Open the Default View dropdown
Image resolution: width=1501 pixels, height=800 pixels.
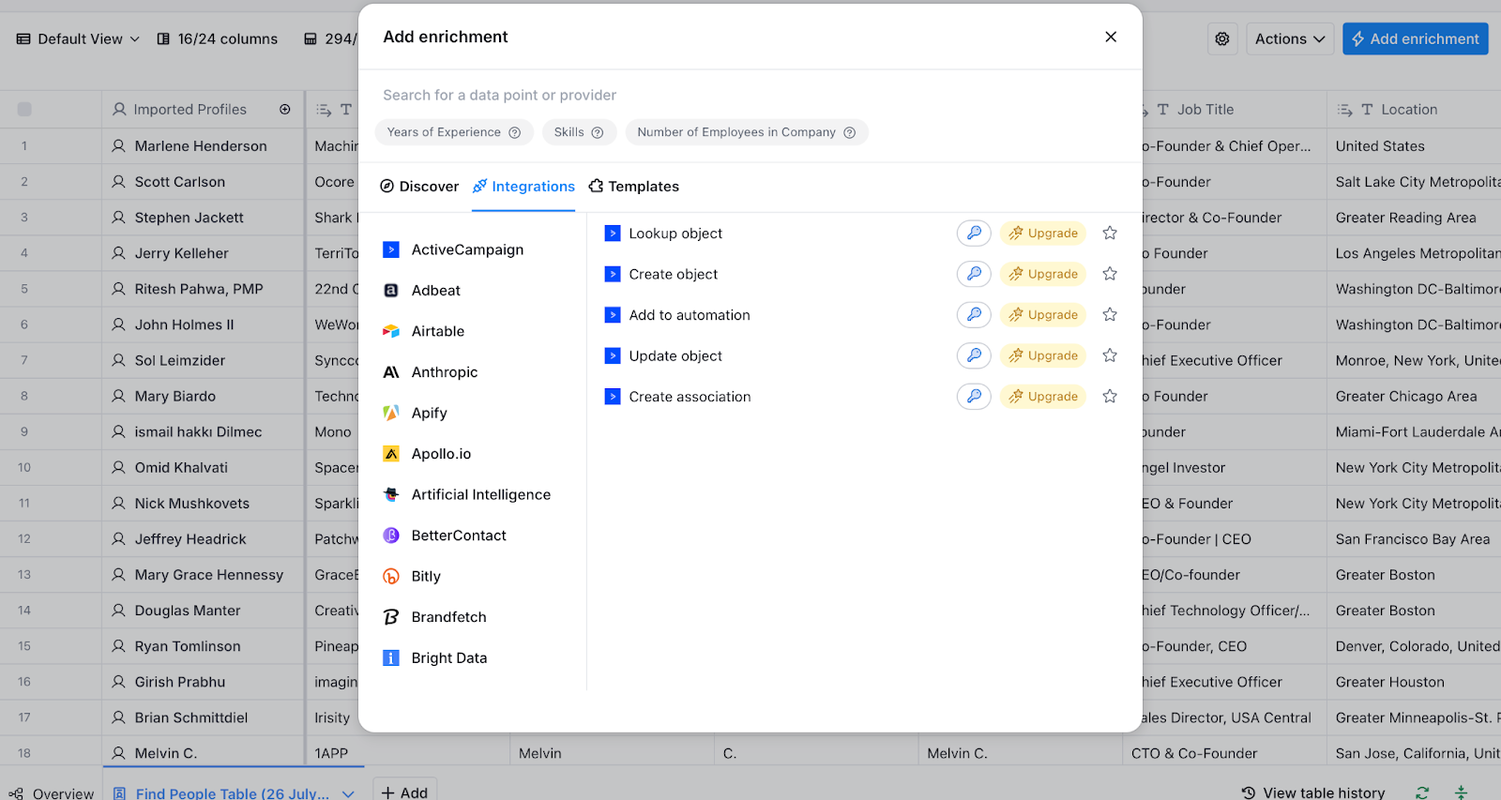tap(79, 39)
